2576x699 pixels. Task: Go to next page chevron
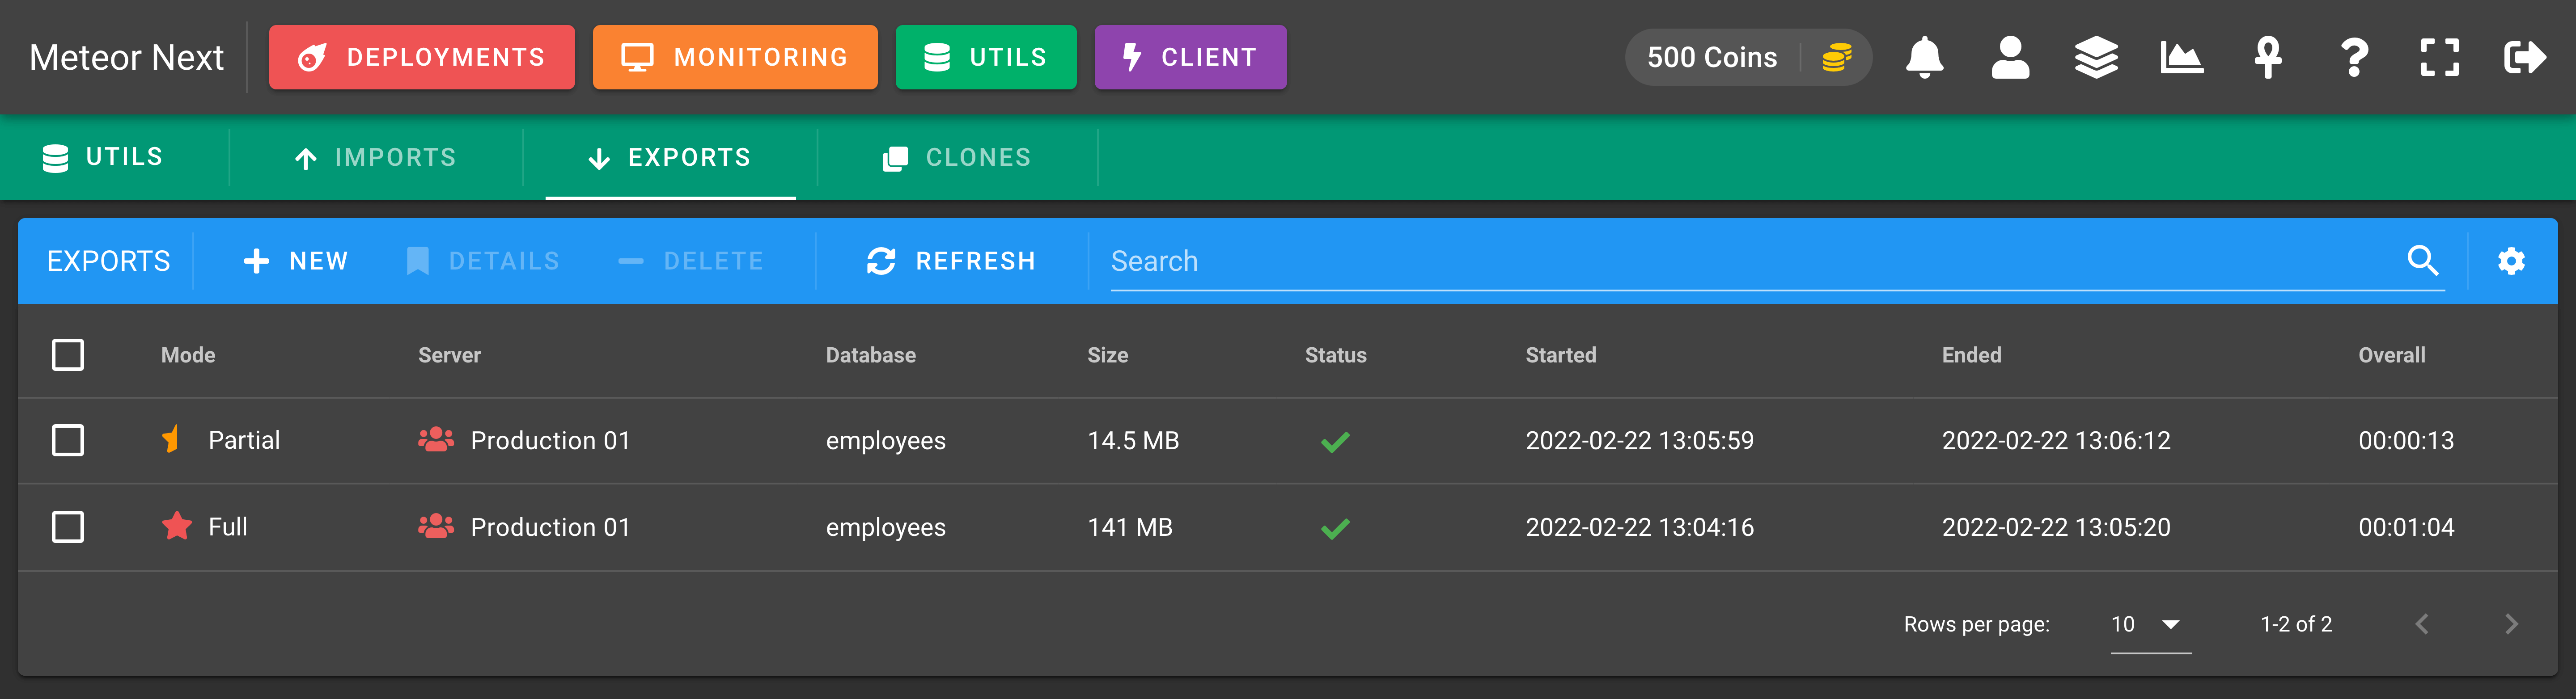click(2510, 624)
